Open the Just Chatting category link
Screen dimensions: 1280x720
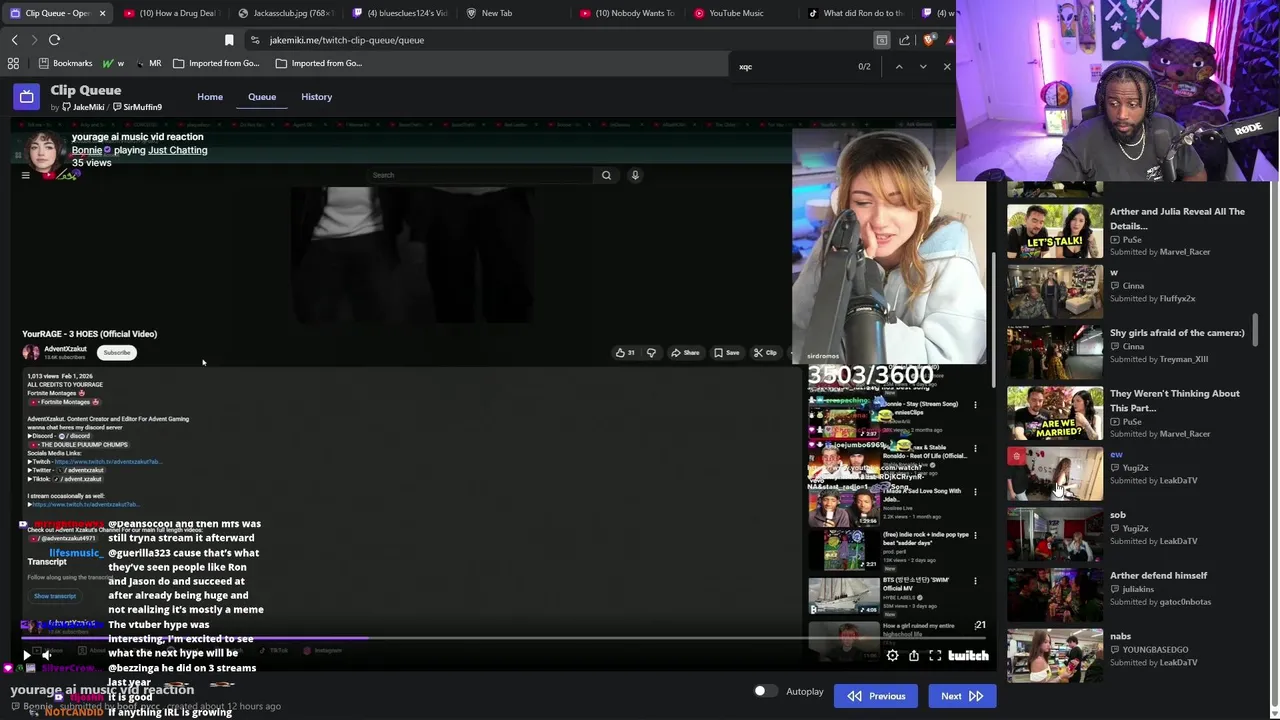(178, 150)
